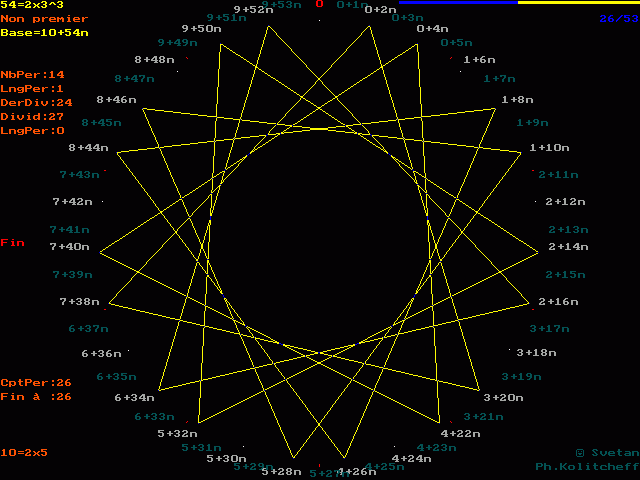Click the red O marker at top
Viewport: 640px width, 480px height.
click(x=320, y=4)
